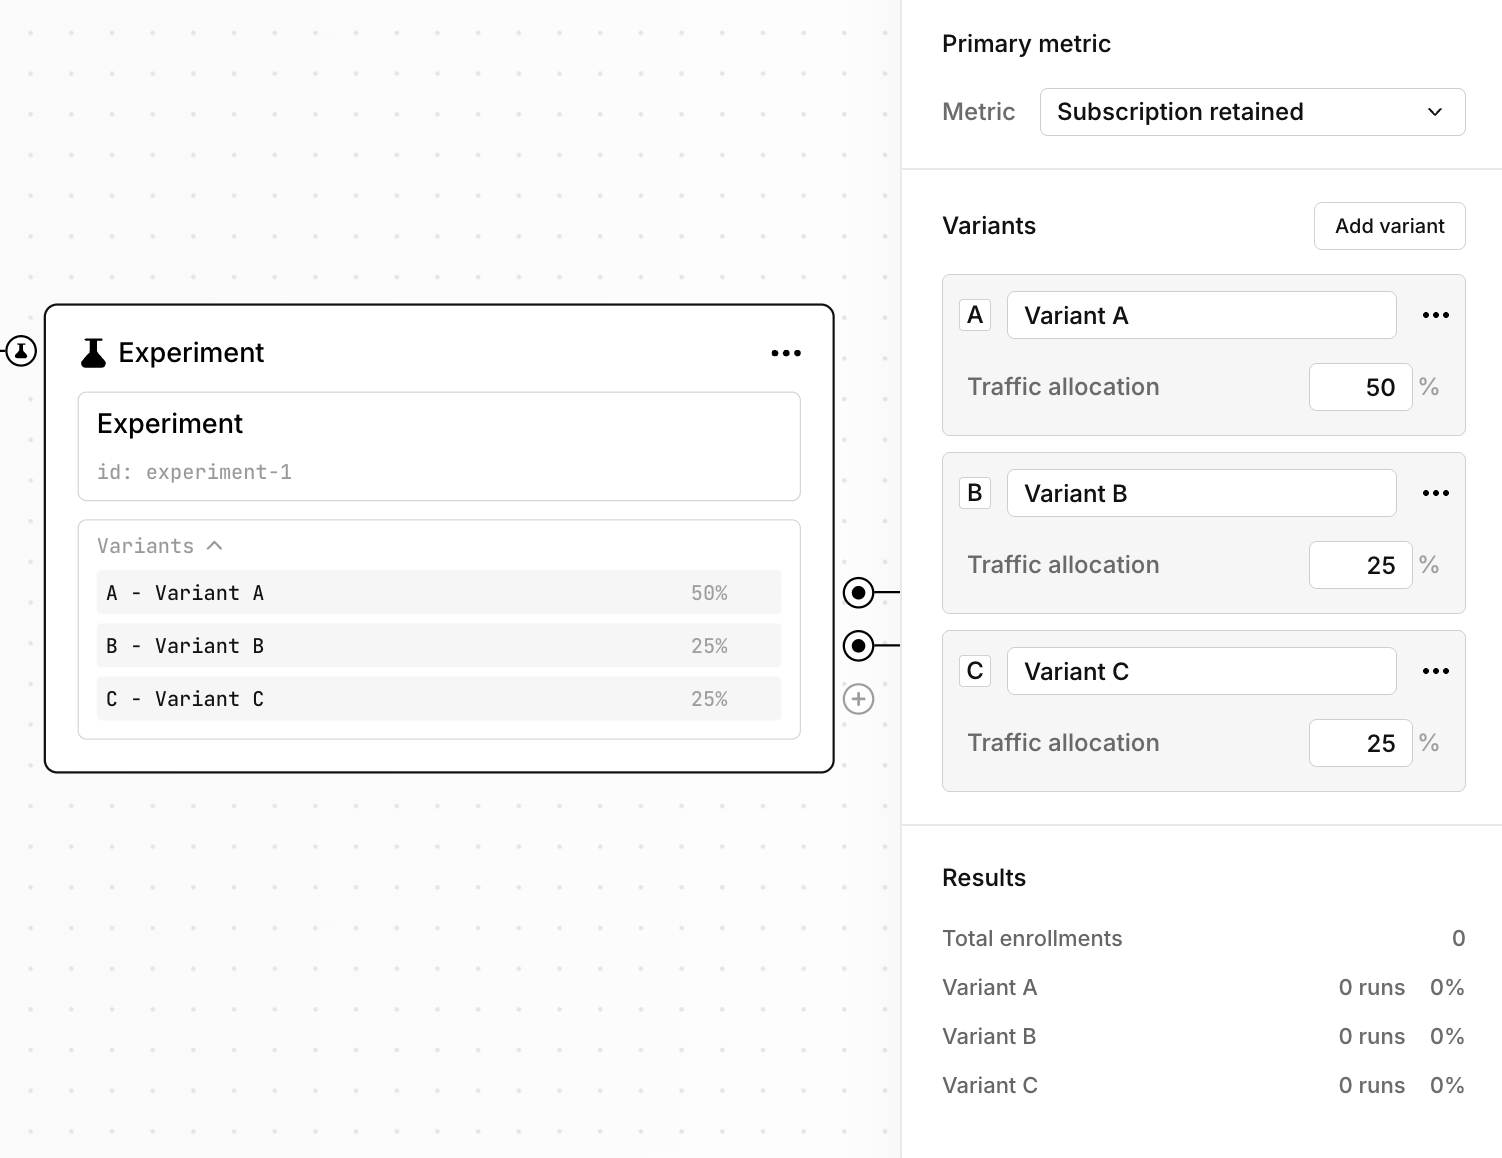Click Variant C traffic allocation field

(1360, 744)
